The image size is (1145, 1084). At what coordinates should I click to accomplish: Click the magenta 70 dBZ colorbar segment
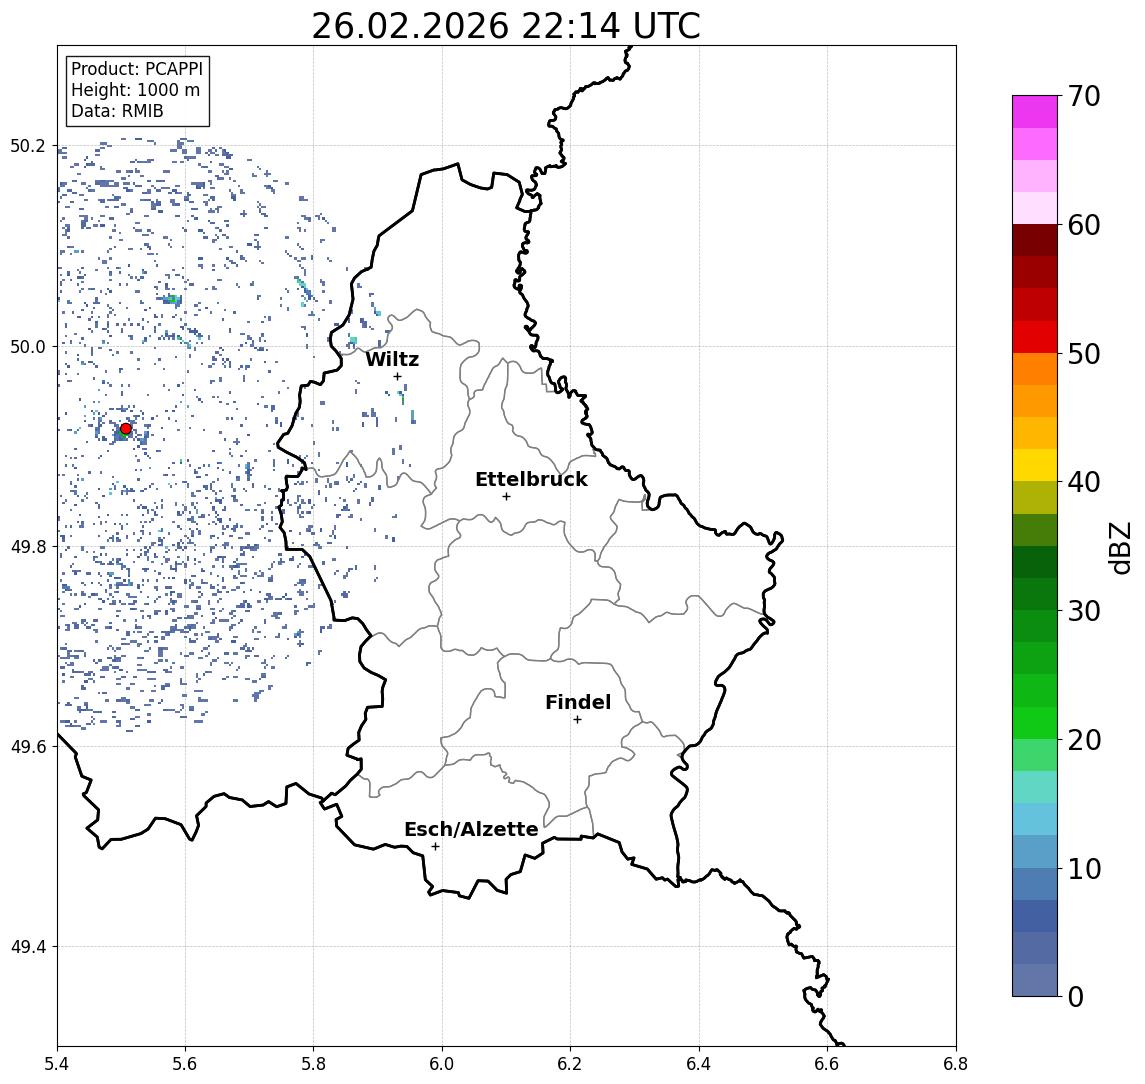coord(1035,112)
